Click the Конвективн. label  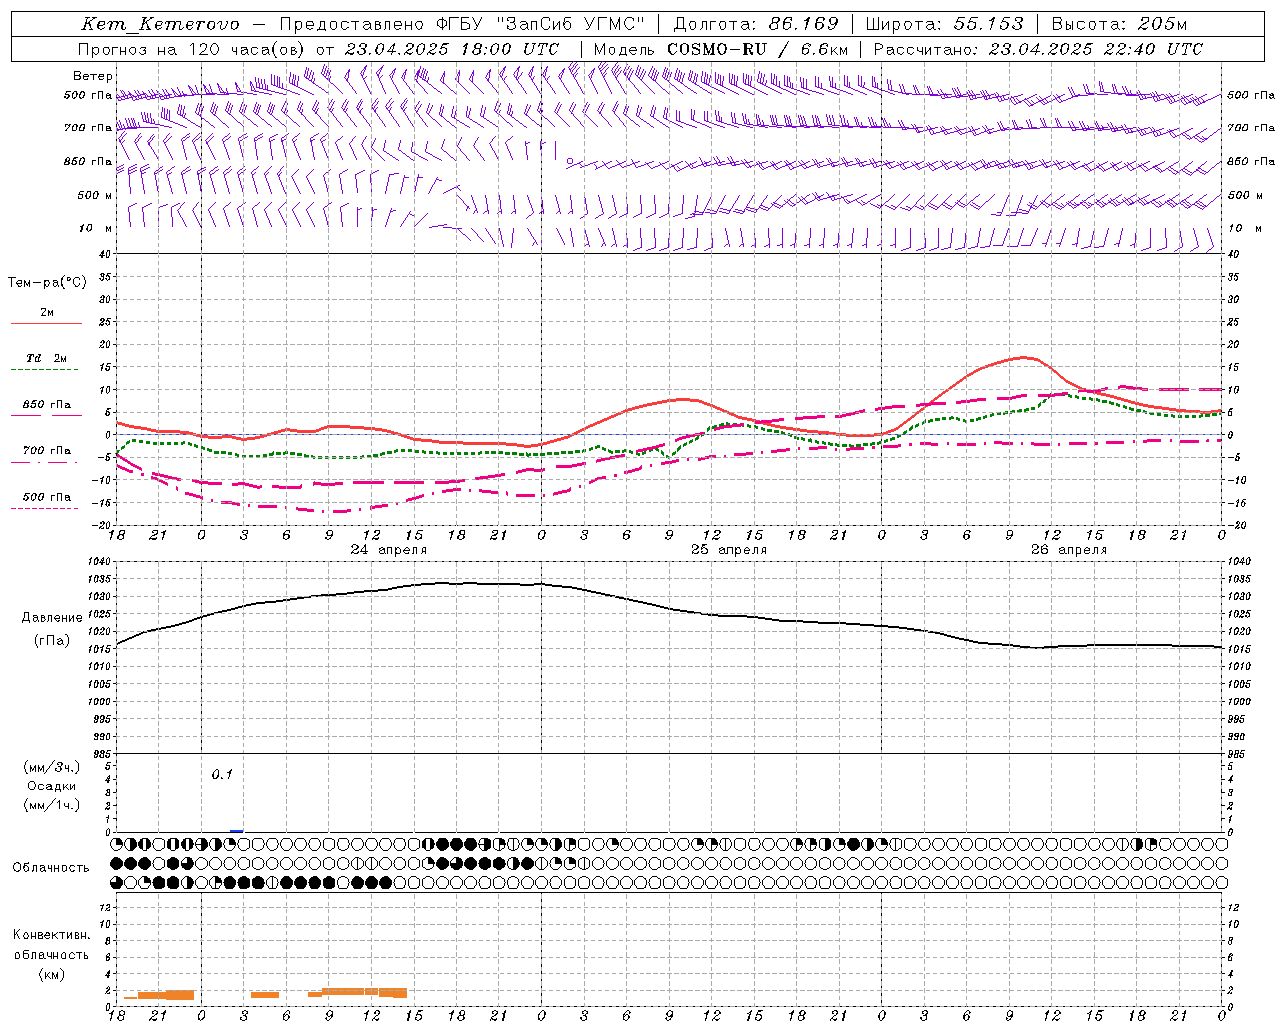pyautogui.click(x=52, y=935)
